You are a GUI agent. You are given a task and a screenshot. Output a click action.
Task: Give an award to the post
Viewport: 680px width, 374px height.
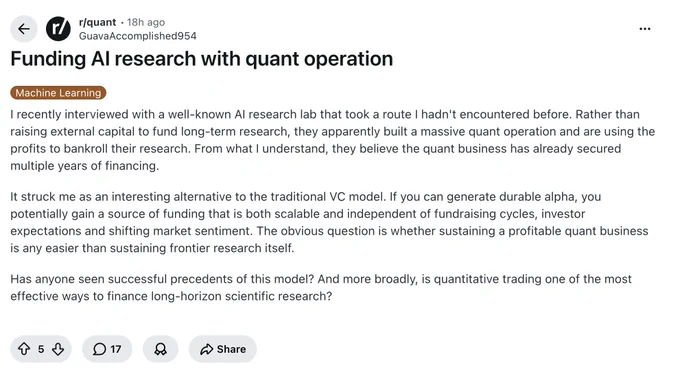tap(160, 349)
